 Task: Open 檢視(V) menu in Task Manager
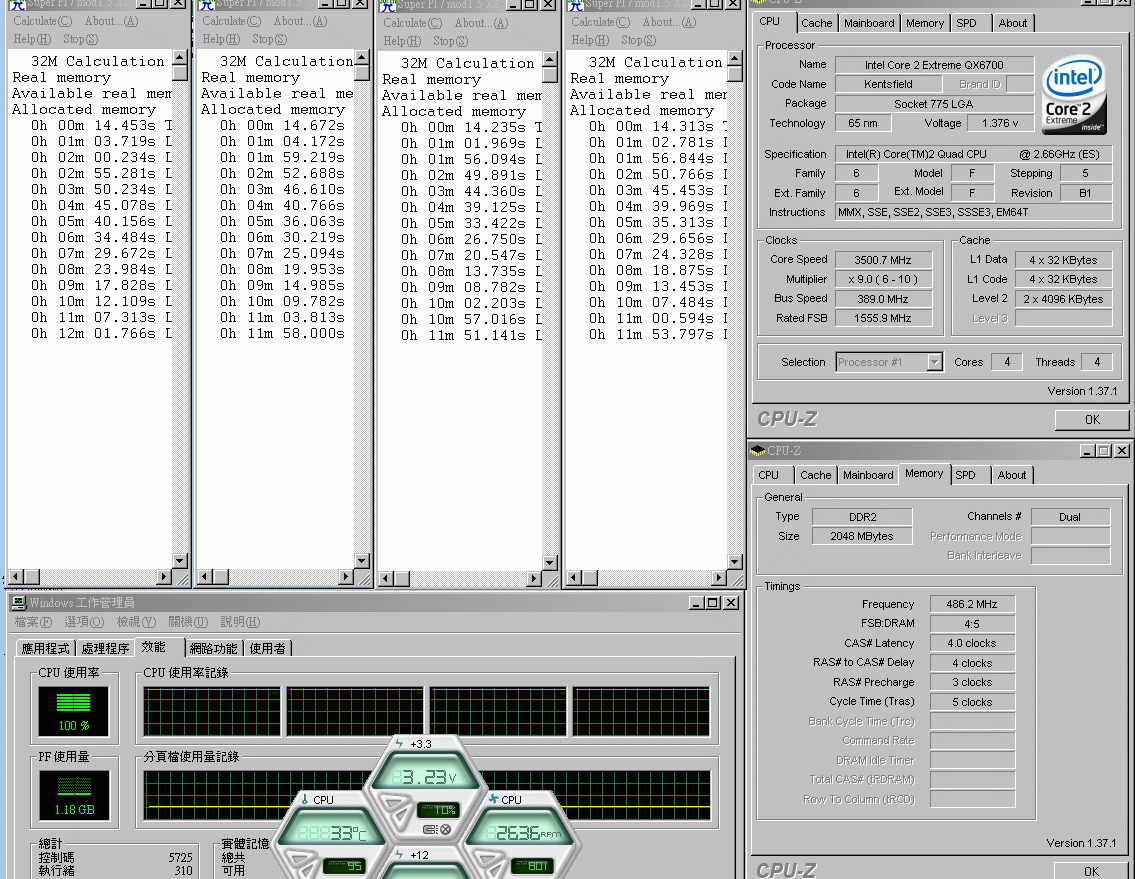point(136,622)
